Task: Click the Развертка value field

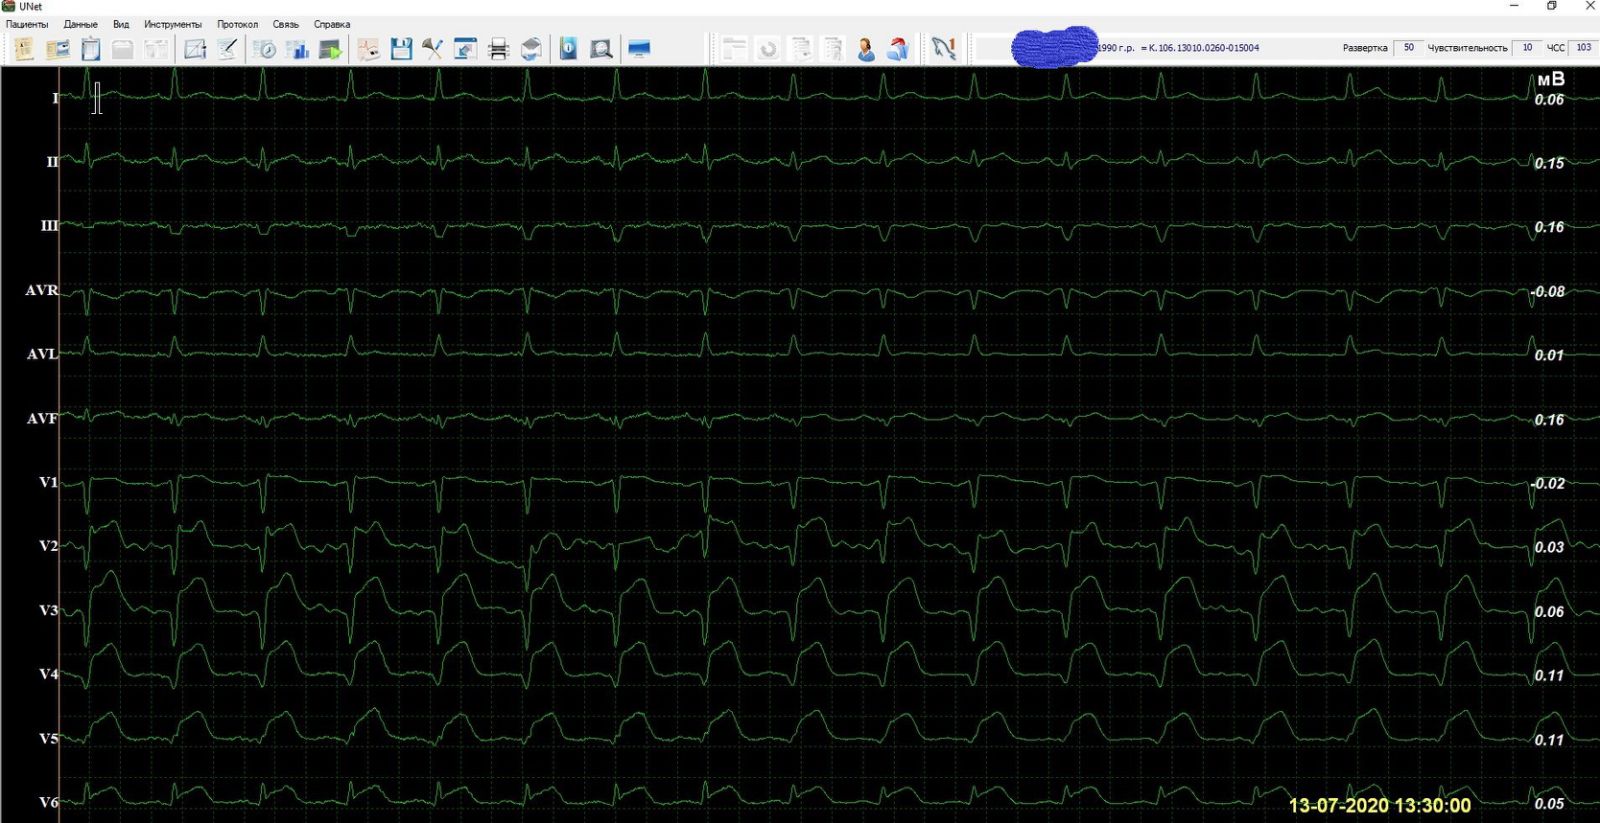Action: [1409, 47]
